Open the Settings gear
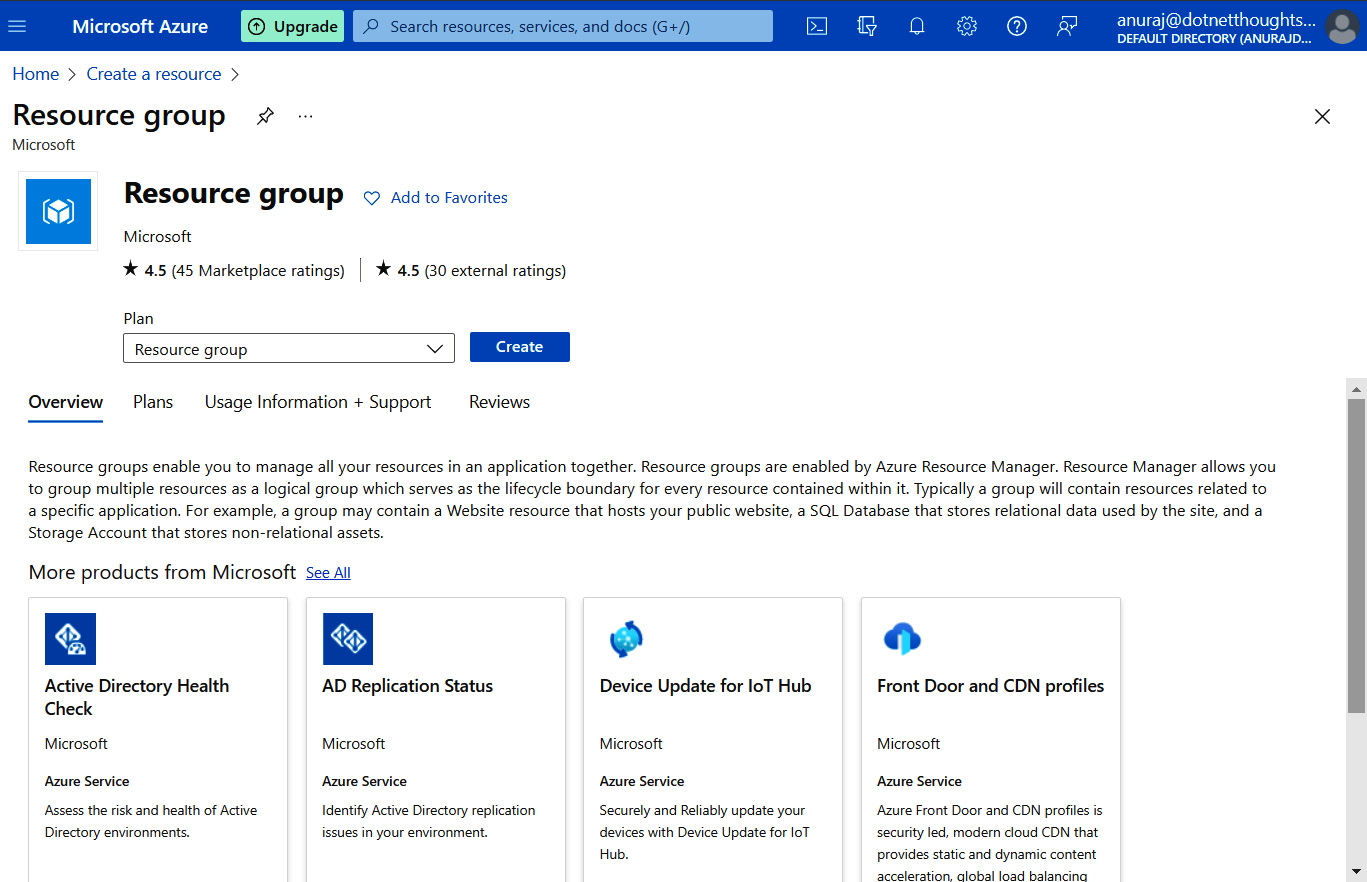This screenshot has height=882, width=1367. (967, 26)
